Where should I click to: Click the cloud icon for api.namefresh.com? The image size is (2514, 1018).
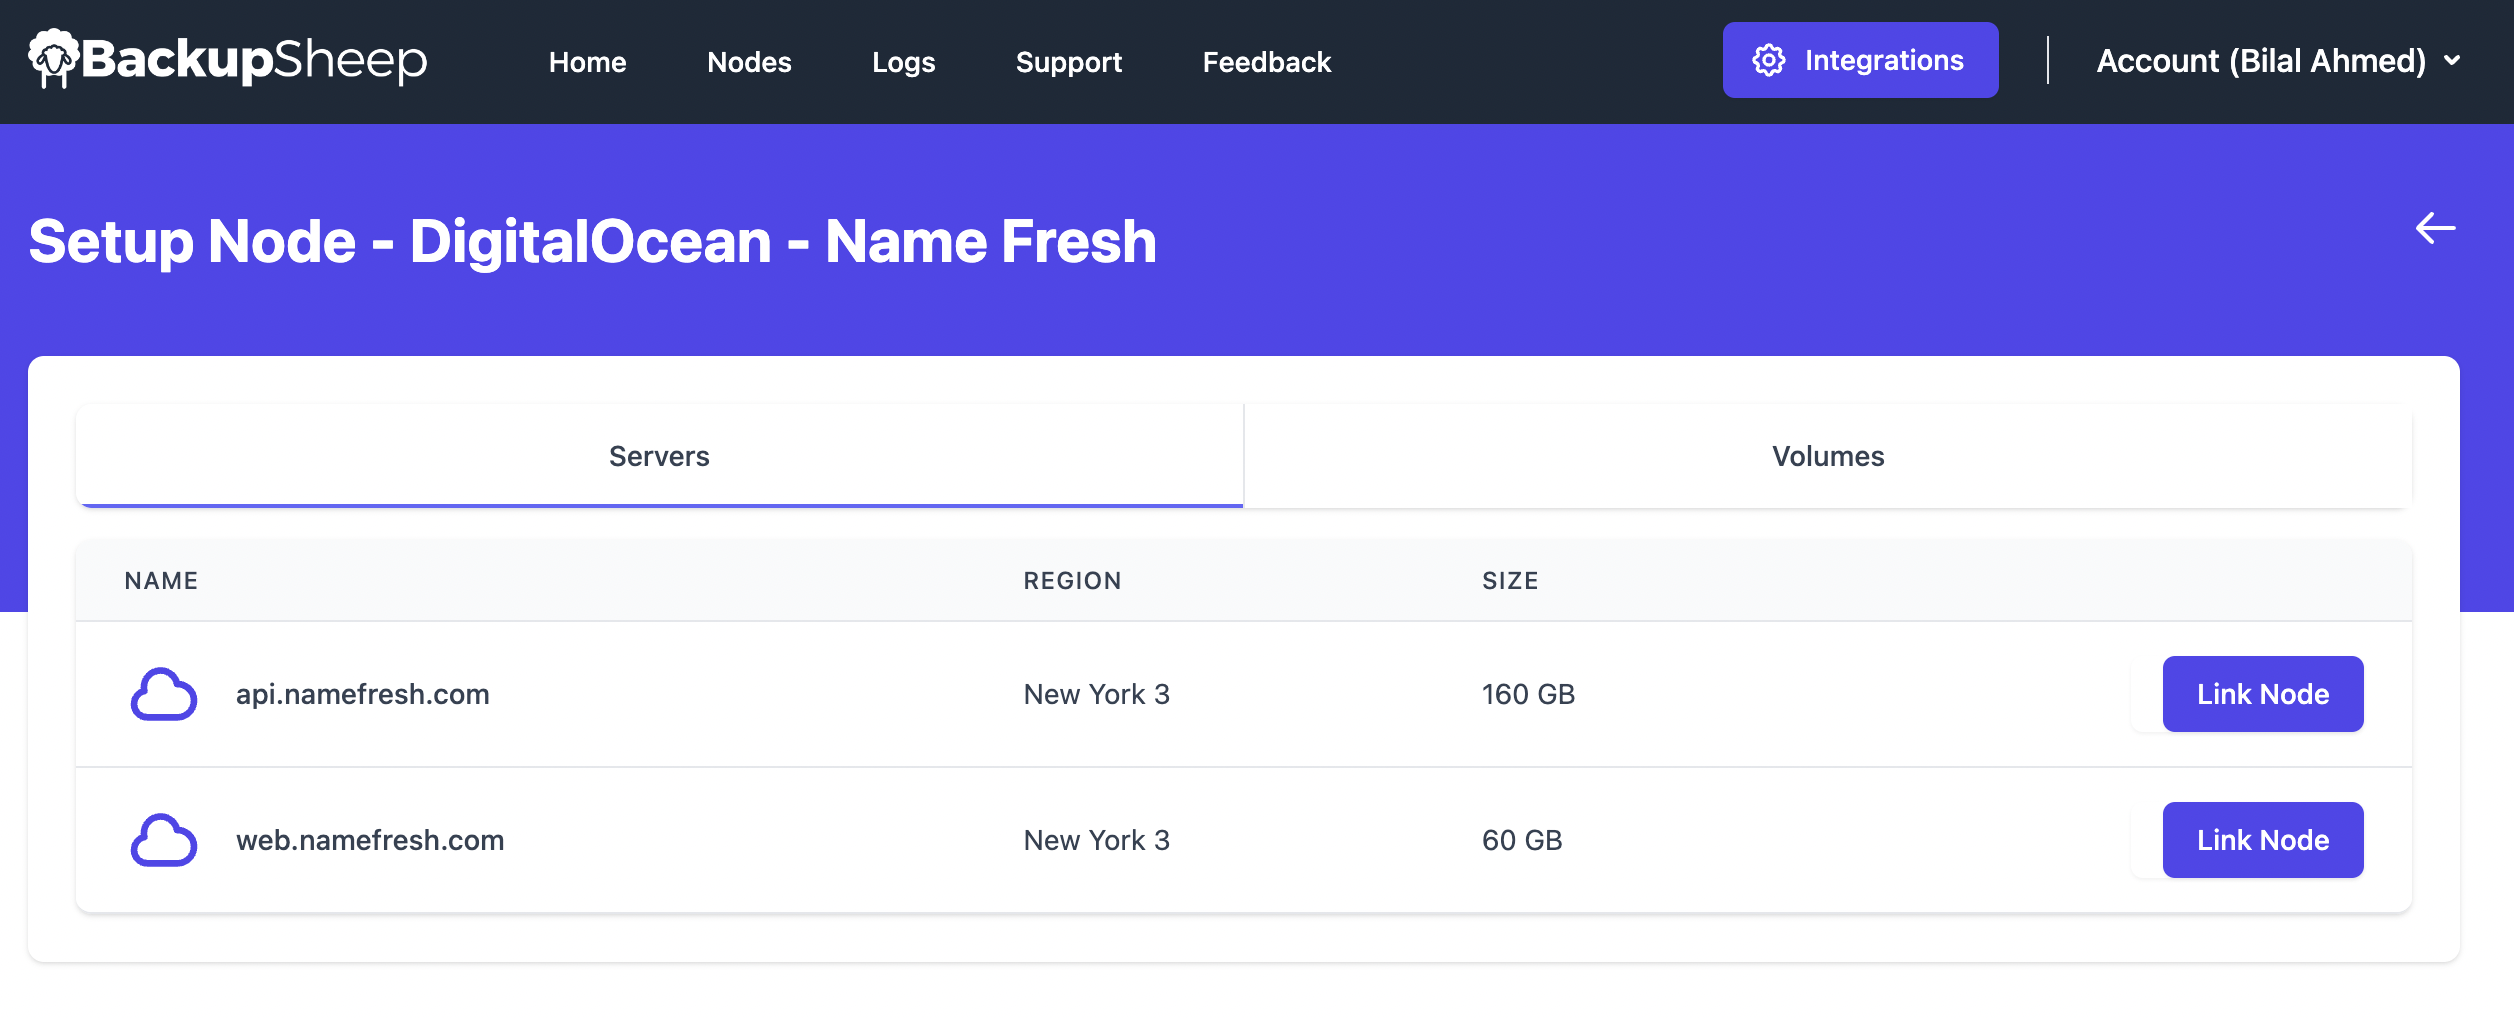click(x=164, y=694)
